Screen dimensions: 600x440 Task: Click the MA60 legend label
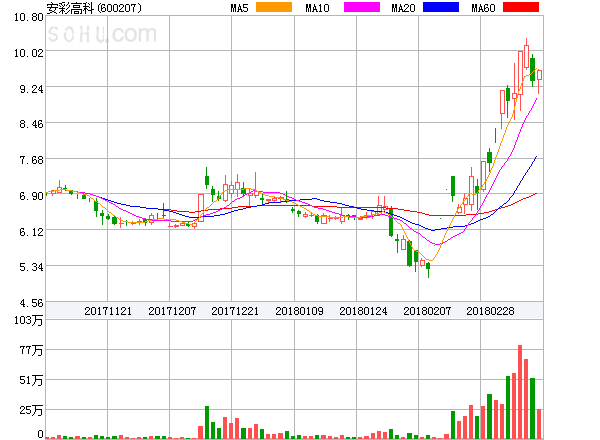tap(483, 8)
